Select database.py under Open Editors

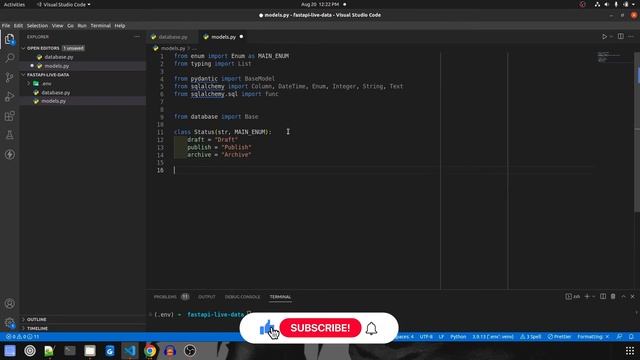pos(59,57)
